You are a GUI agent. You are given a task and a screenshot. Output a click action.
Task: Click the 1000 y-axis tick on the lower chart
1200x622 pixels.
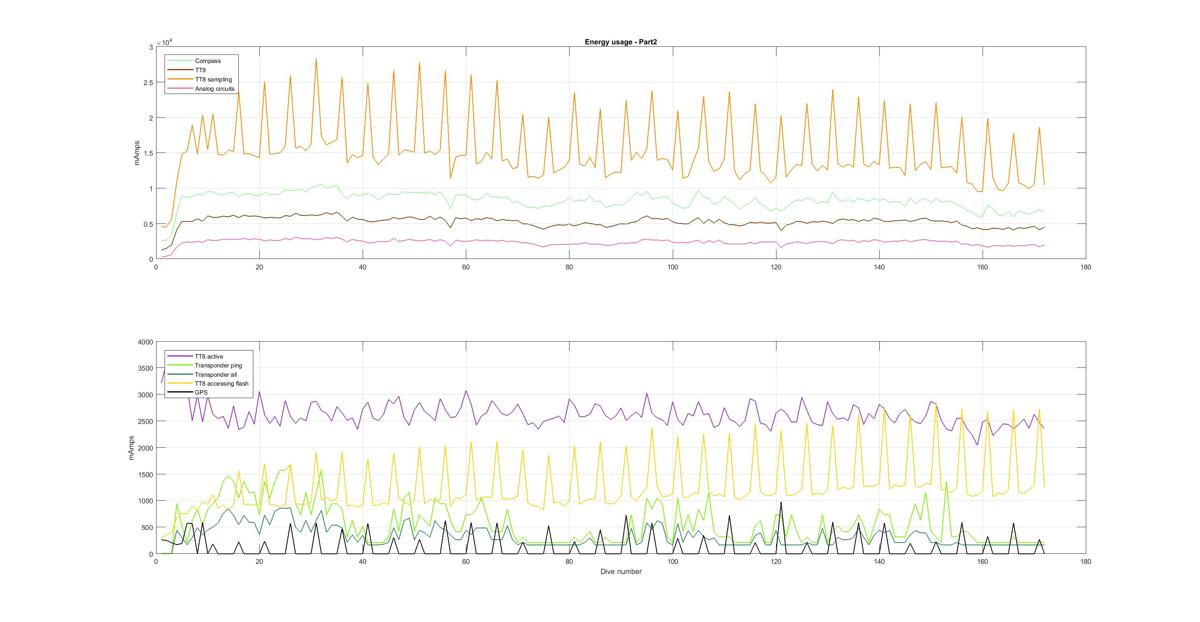click(144, 501)
